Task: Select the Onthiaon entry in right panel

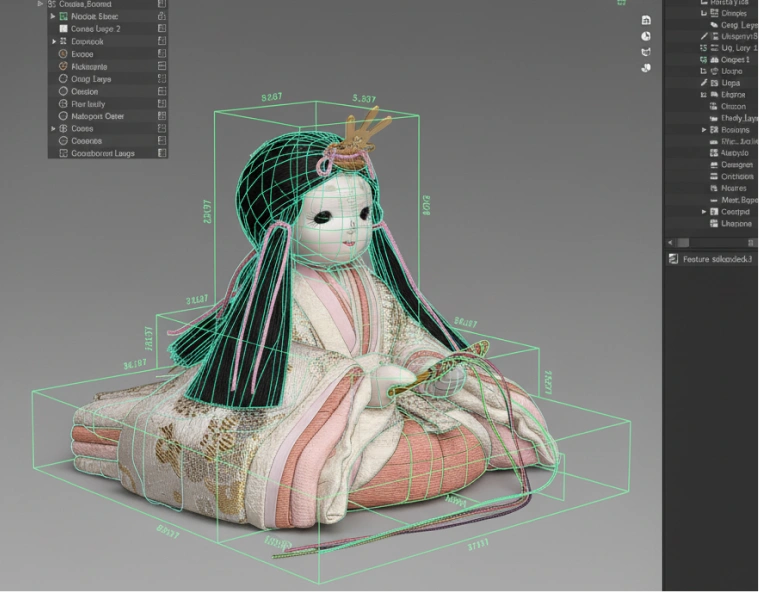Action: pyautogui.click(x=737, y=176)
